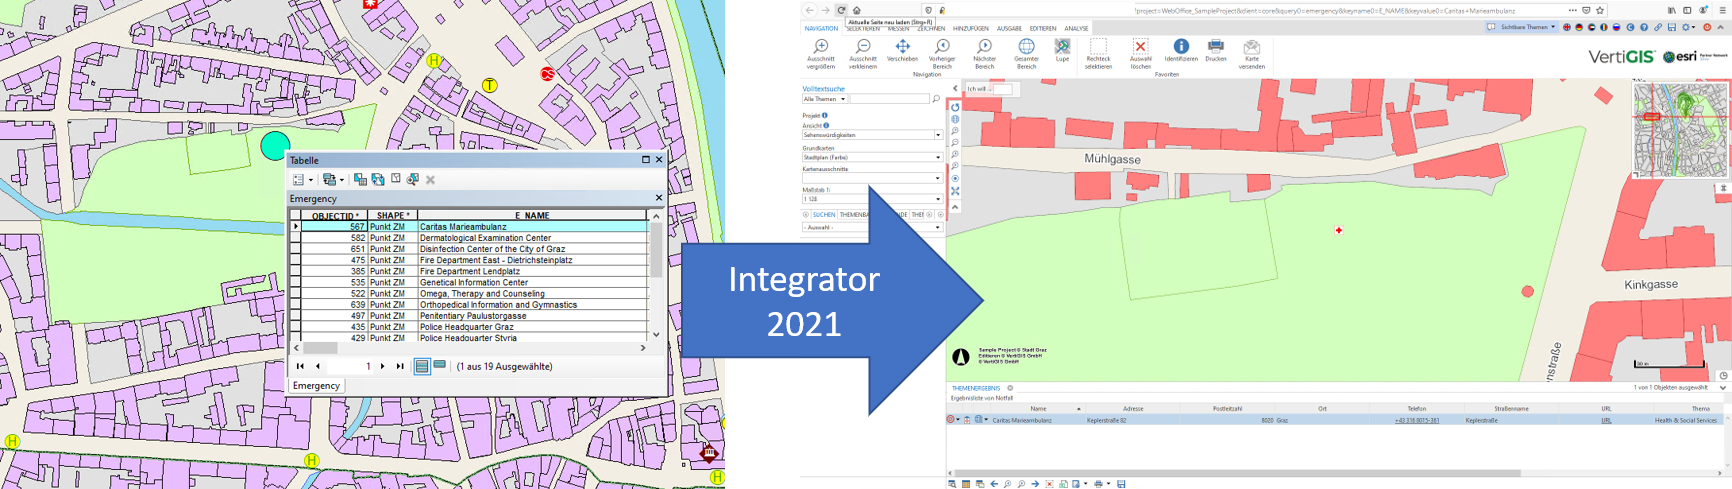Click the telephone number link in results
Viewport: 1732px width, 489px height.
pyautogui.click(x=1417, y=421)
